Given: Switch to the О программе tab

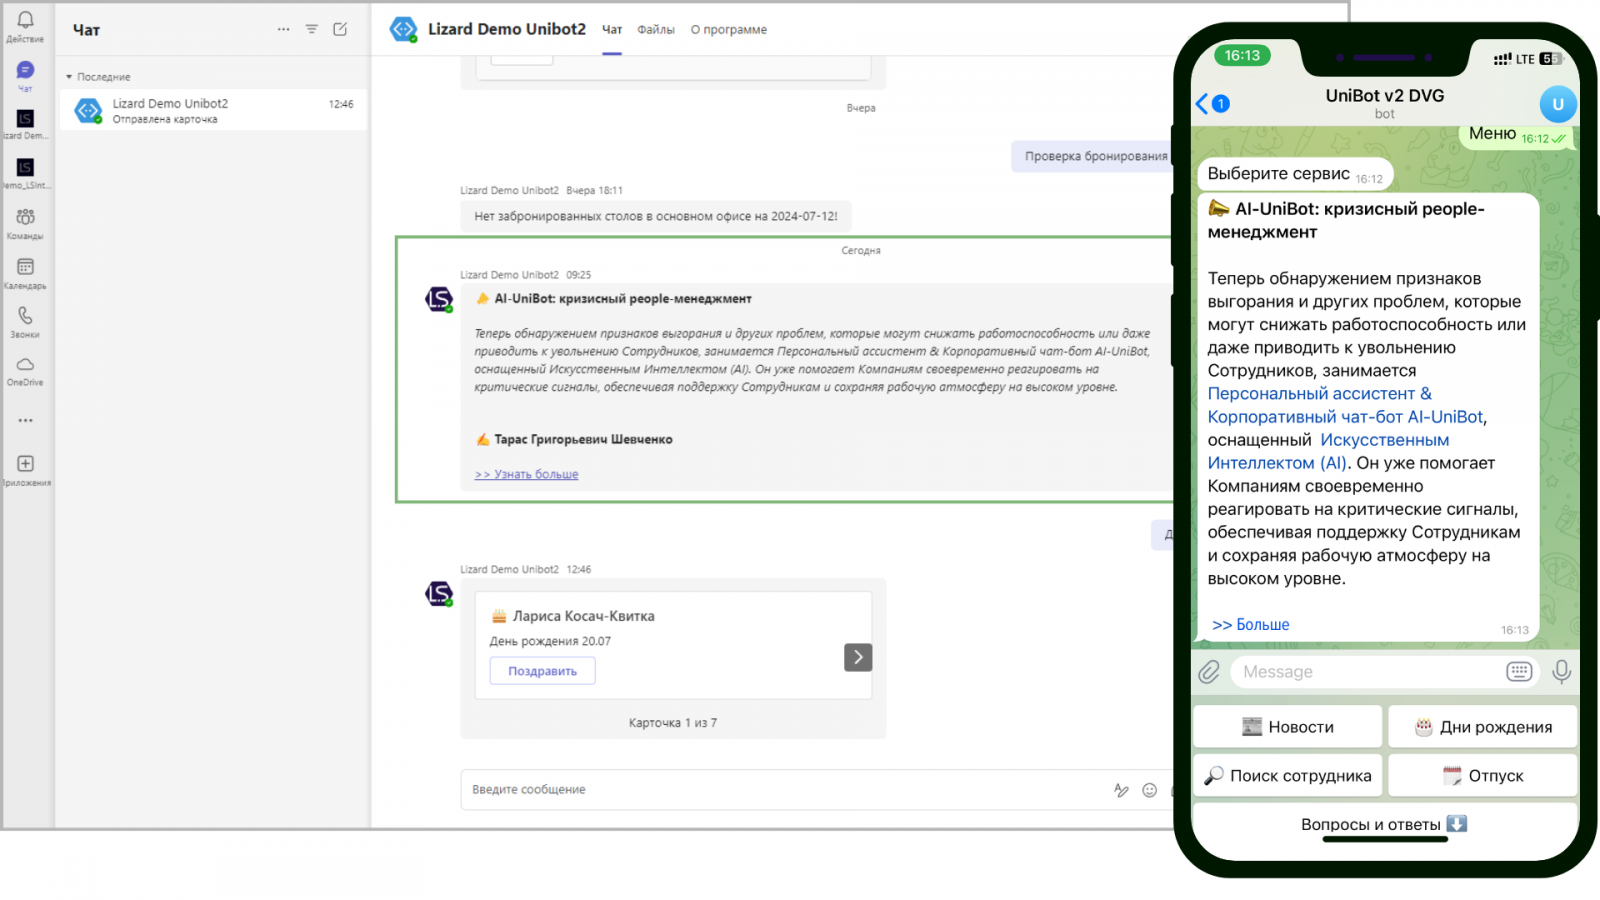Looking at the screenshot, I should [x=729, y=30].
